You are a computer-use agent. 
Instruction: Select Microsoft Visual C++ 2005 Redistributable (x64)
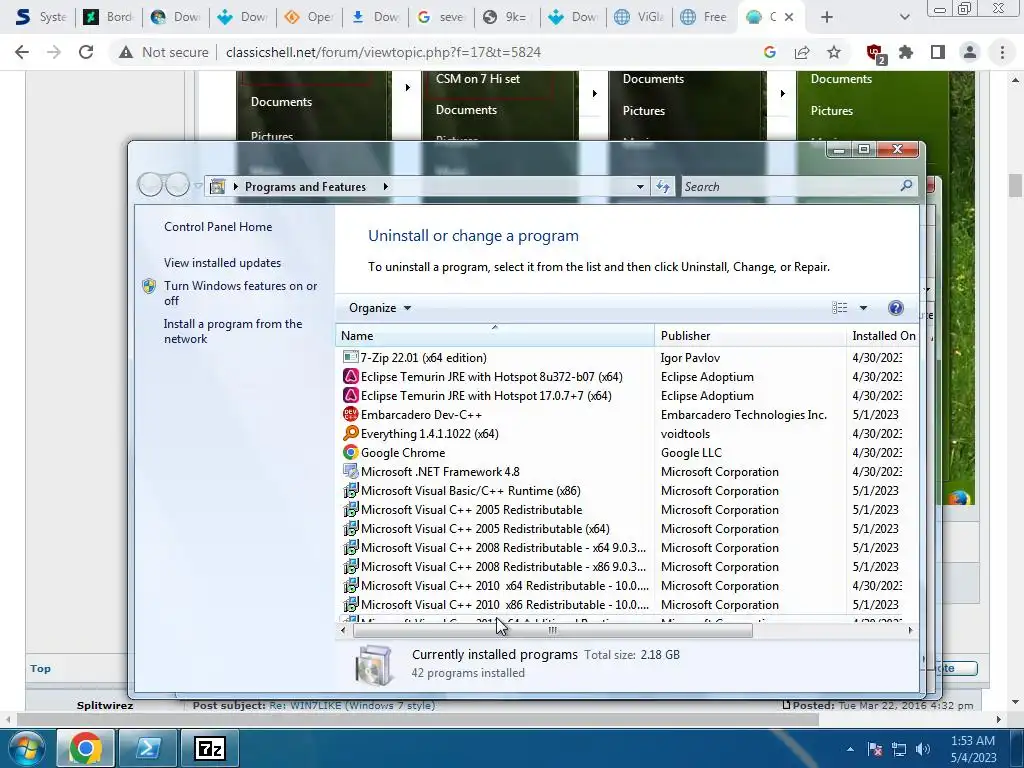pyautogui.click(x=628, y=528)
